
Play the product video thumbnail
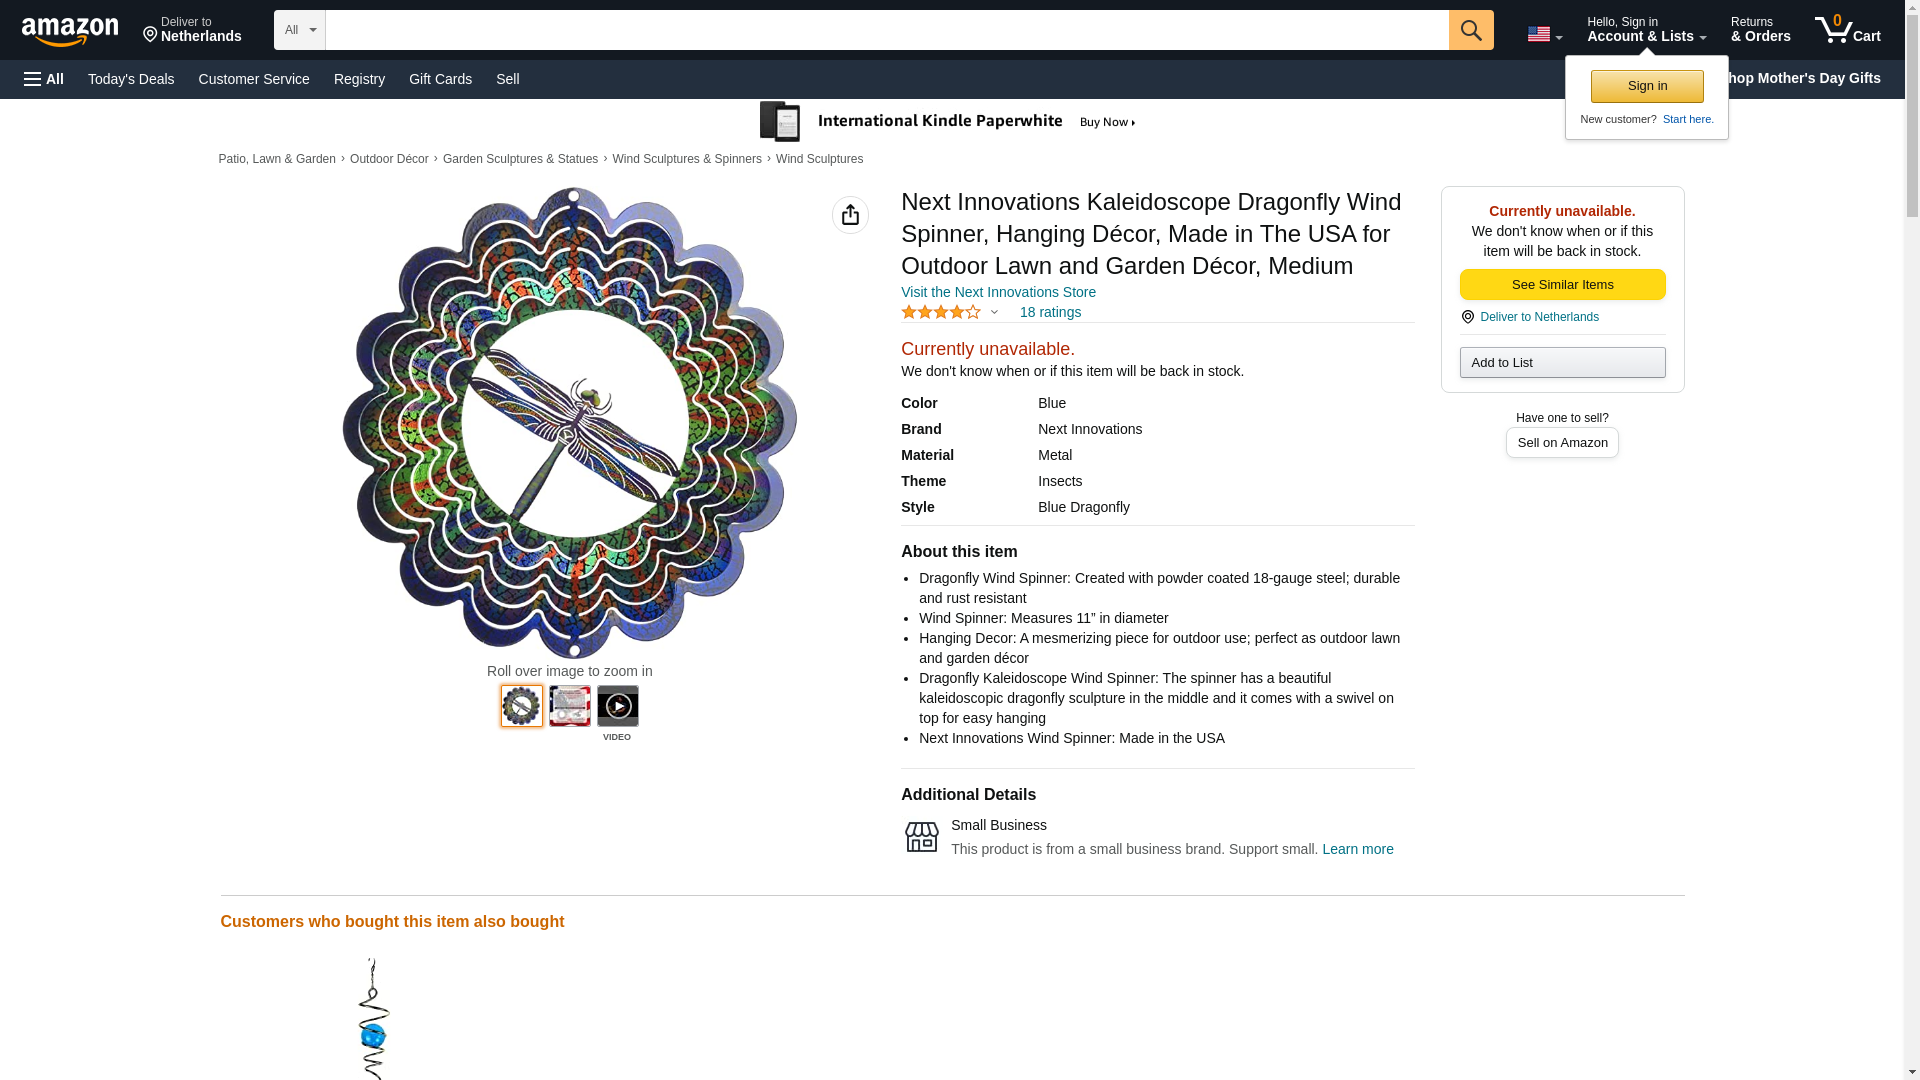(617, 706)
